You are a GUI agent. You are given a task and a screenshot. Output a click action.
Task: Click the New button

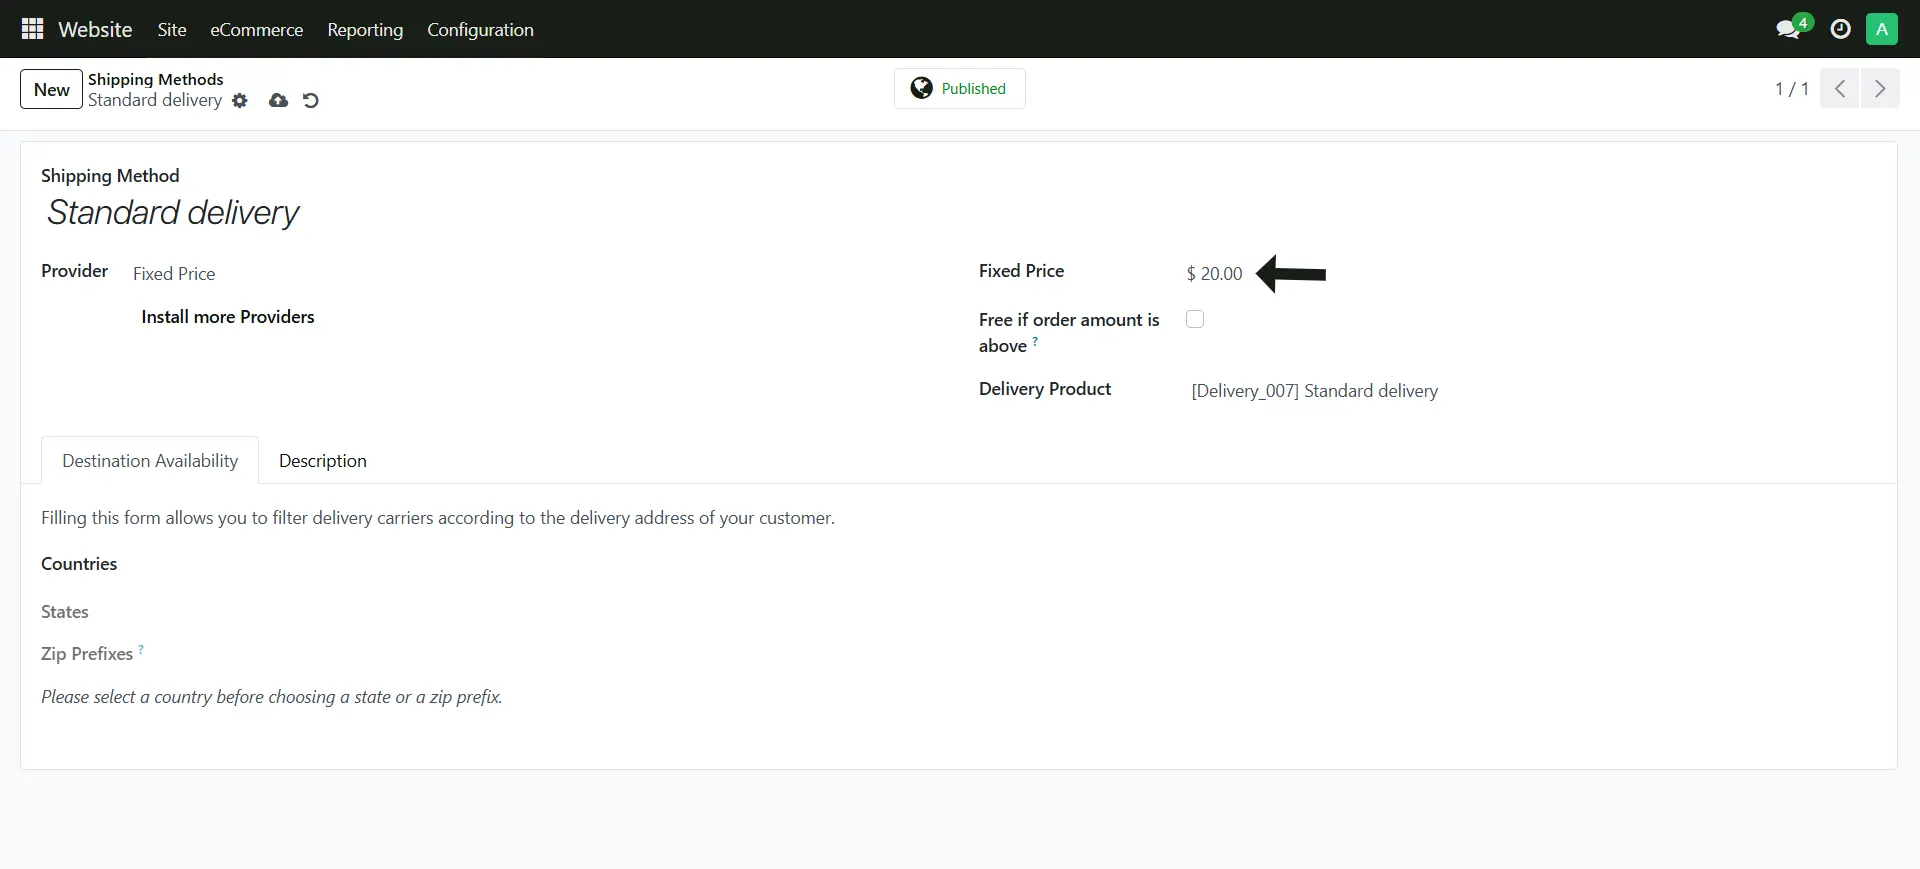(51, 89)
